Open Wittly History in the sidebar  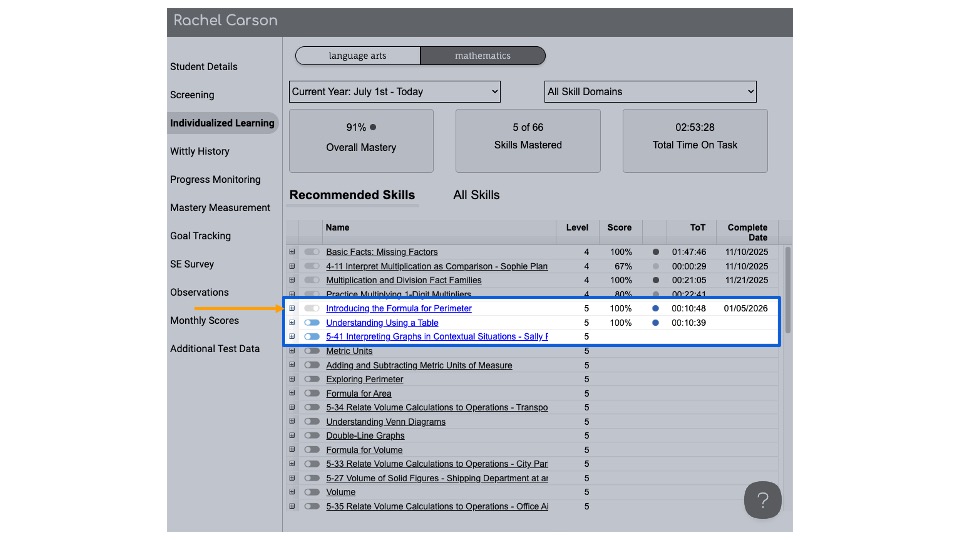tap(200, 151)
